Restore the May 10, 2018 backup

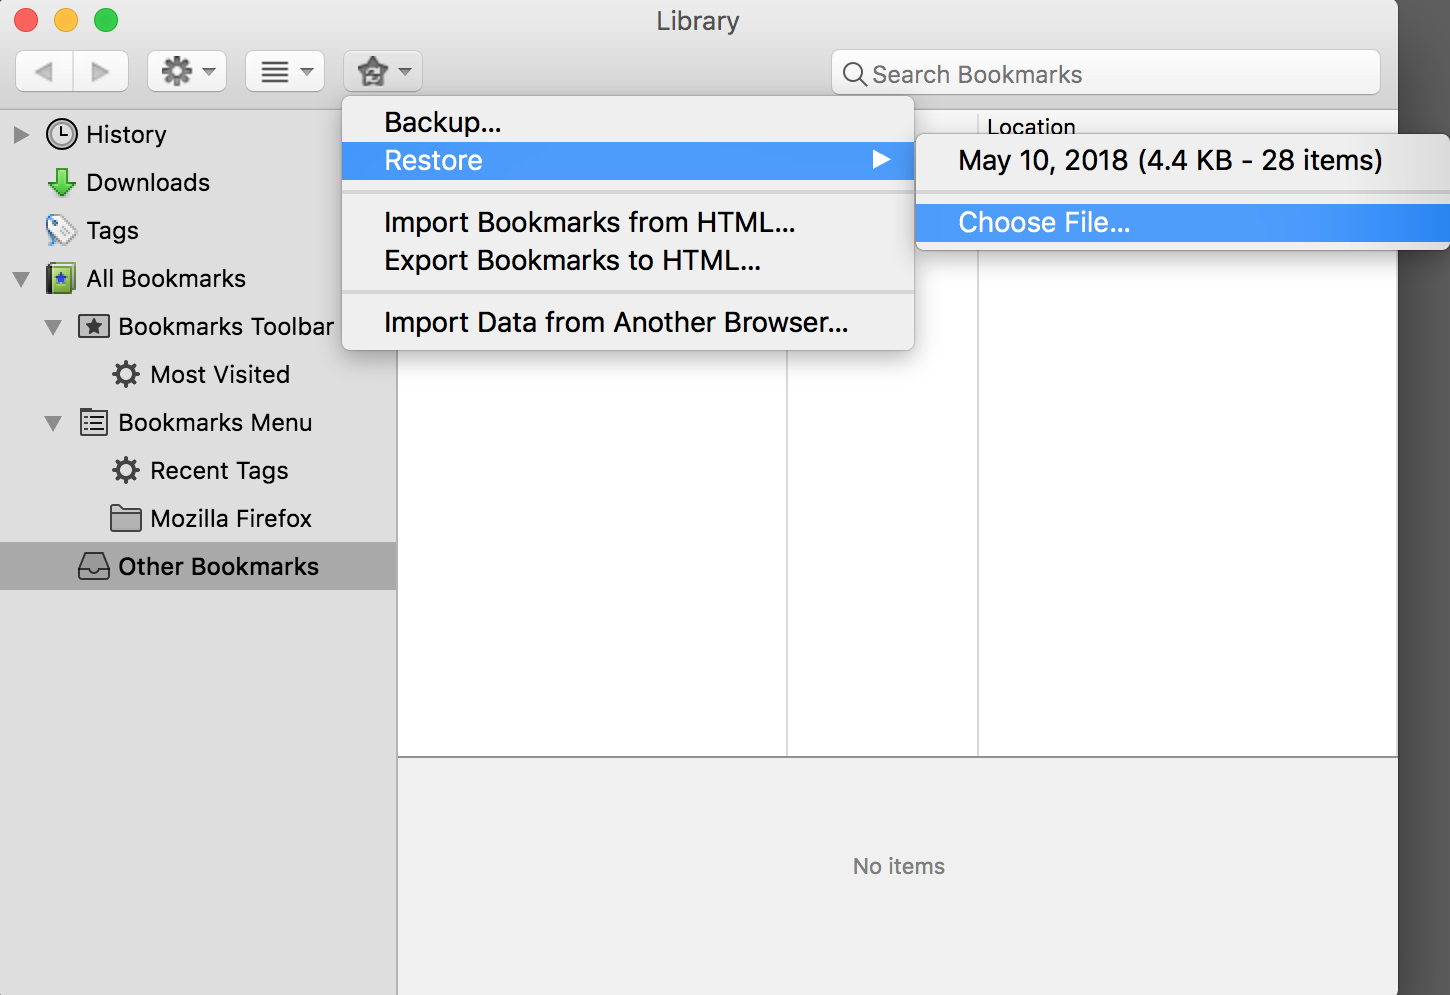1169,160
